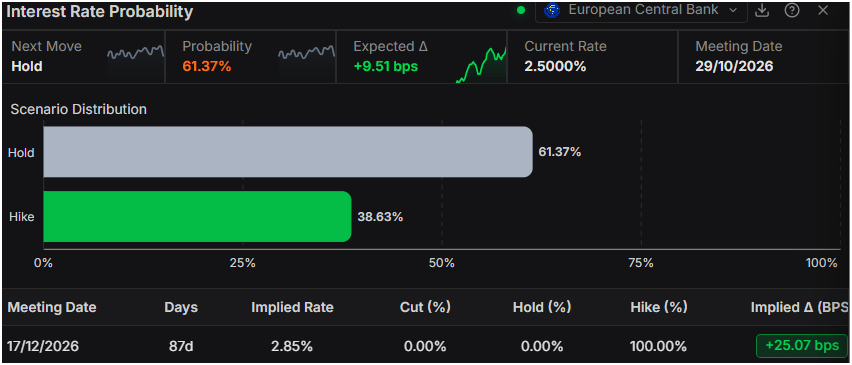This screenshot has height=365, width=852.
Task: Click the Cut (%) column header
Action: pos(425,307)
